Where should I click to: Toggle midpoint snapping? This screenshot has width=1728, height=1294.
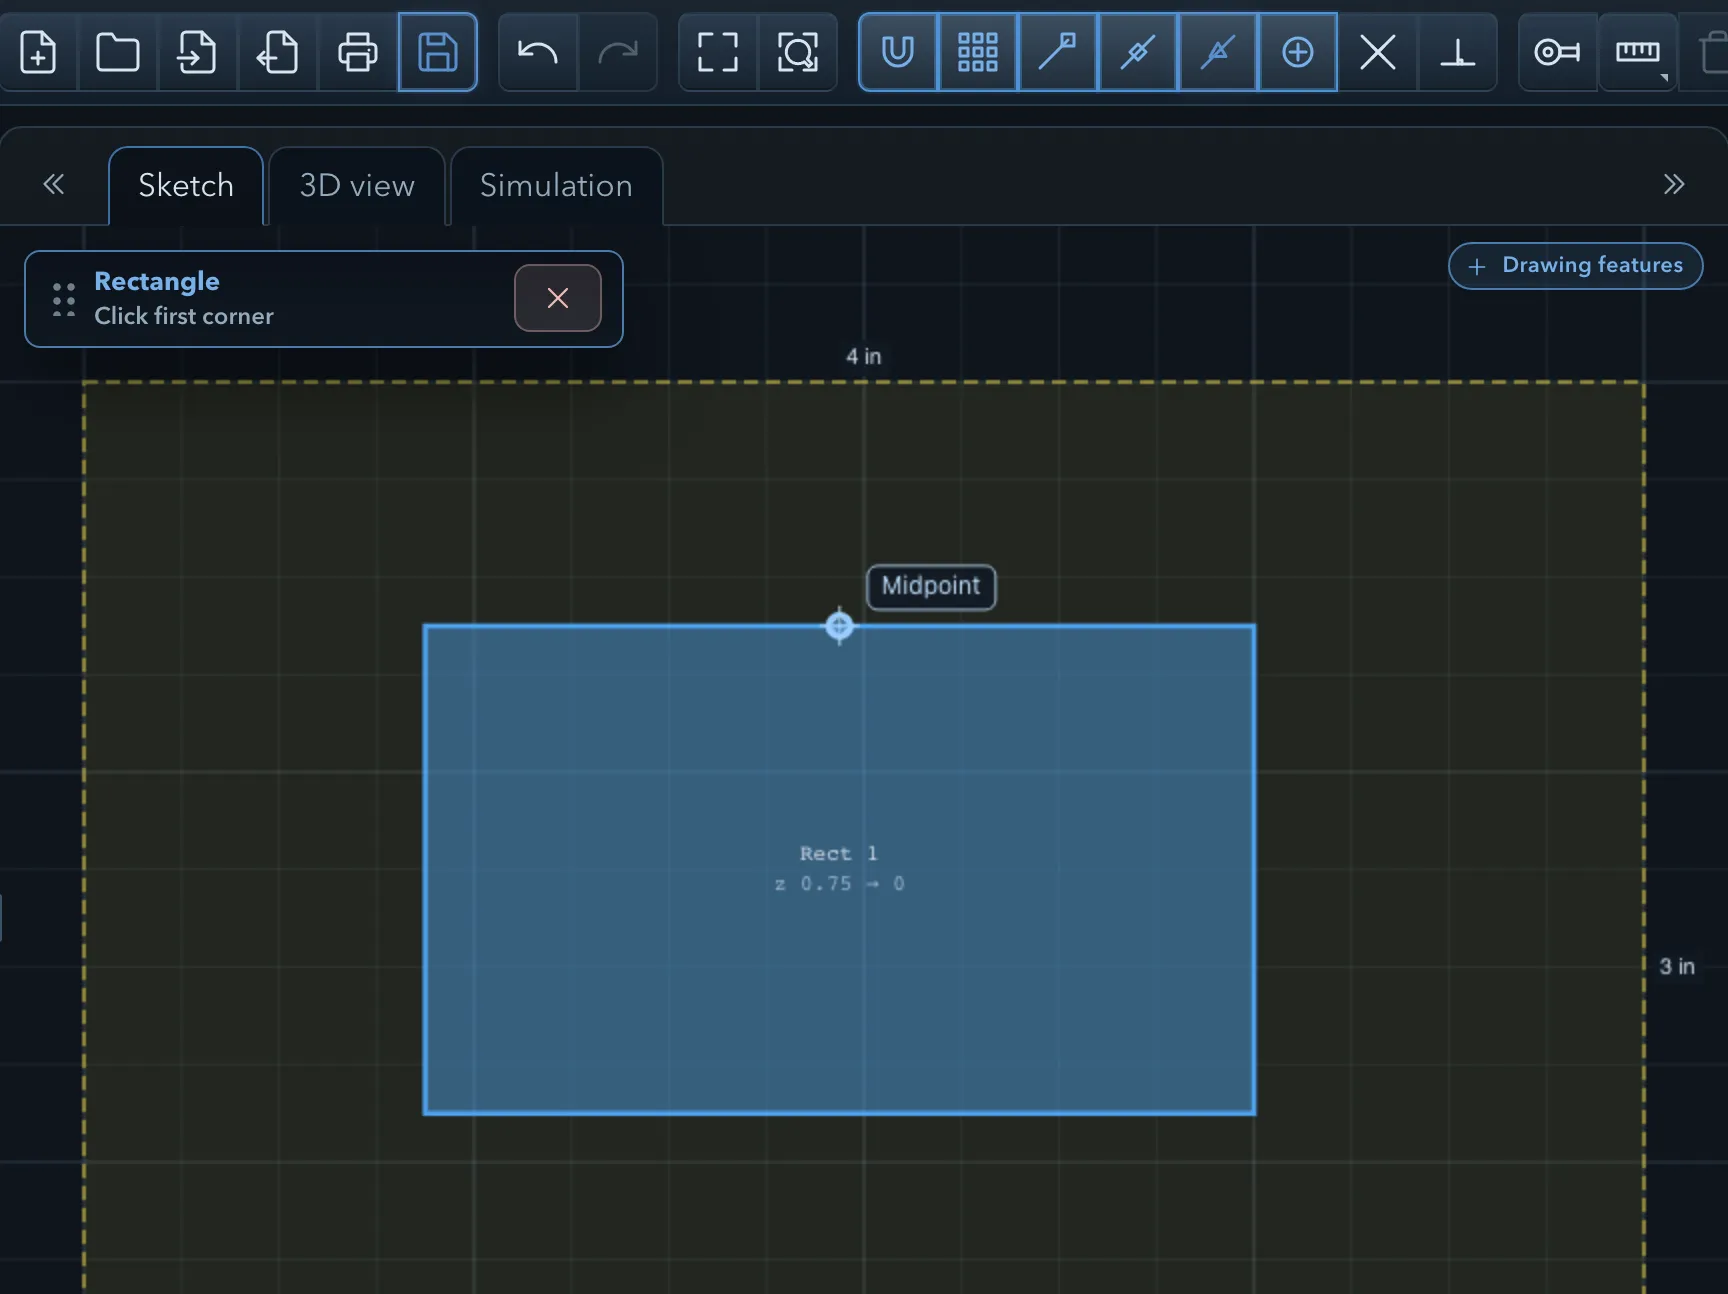(x=1138, y=52)
